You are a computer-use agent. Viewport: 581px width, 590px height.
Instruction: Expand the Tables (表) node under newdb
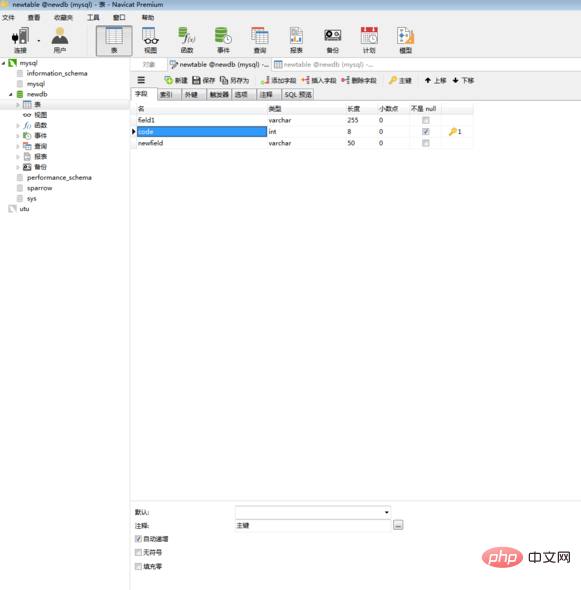pos(17,105)
